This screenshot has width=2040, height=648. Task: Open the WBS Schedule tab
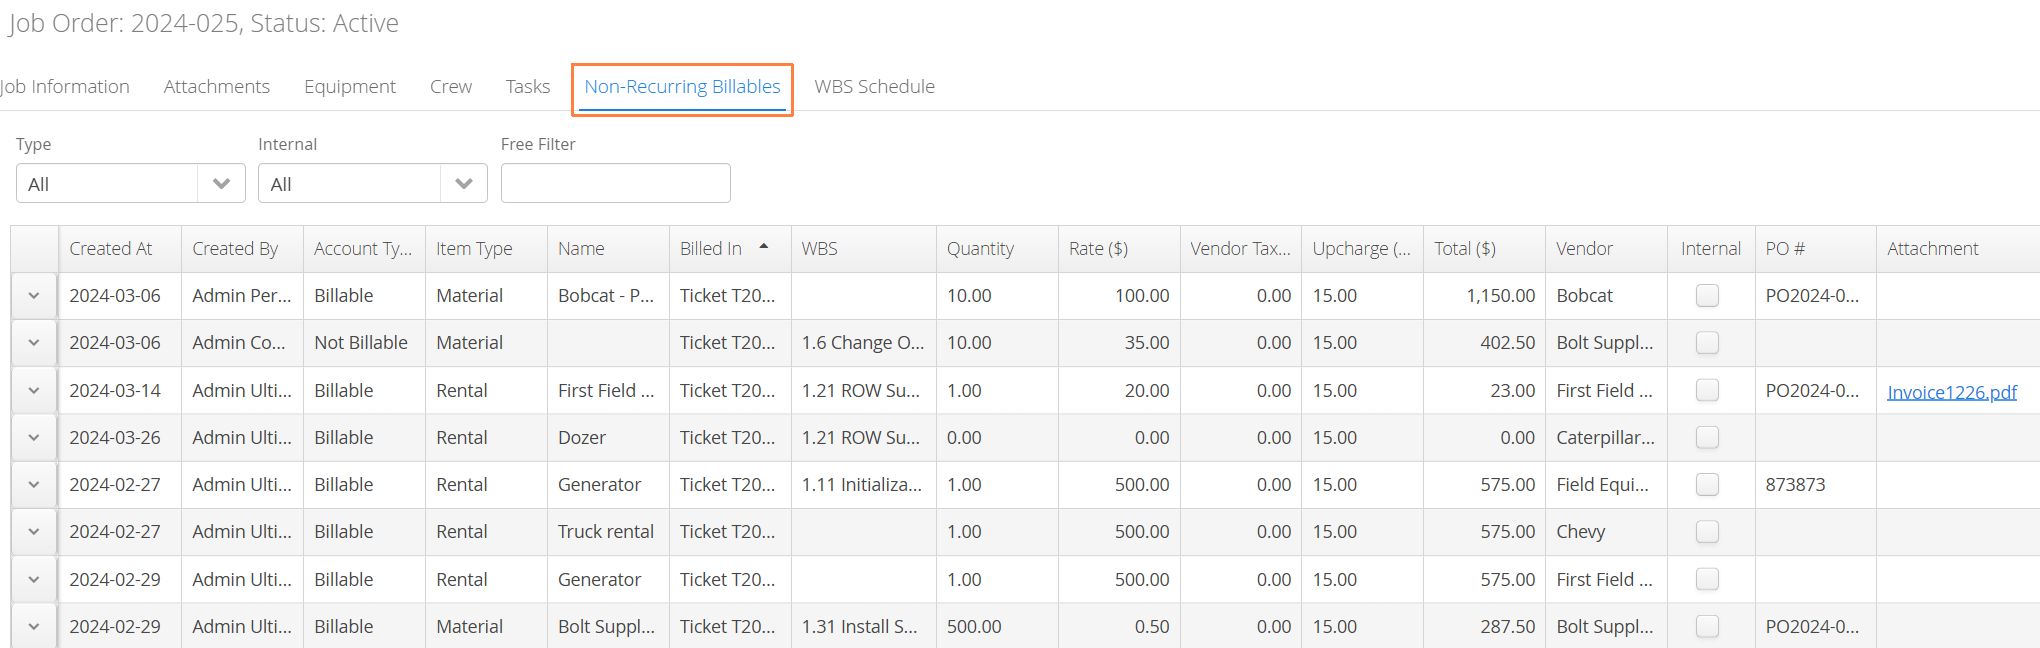874,87
